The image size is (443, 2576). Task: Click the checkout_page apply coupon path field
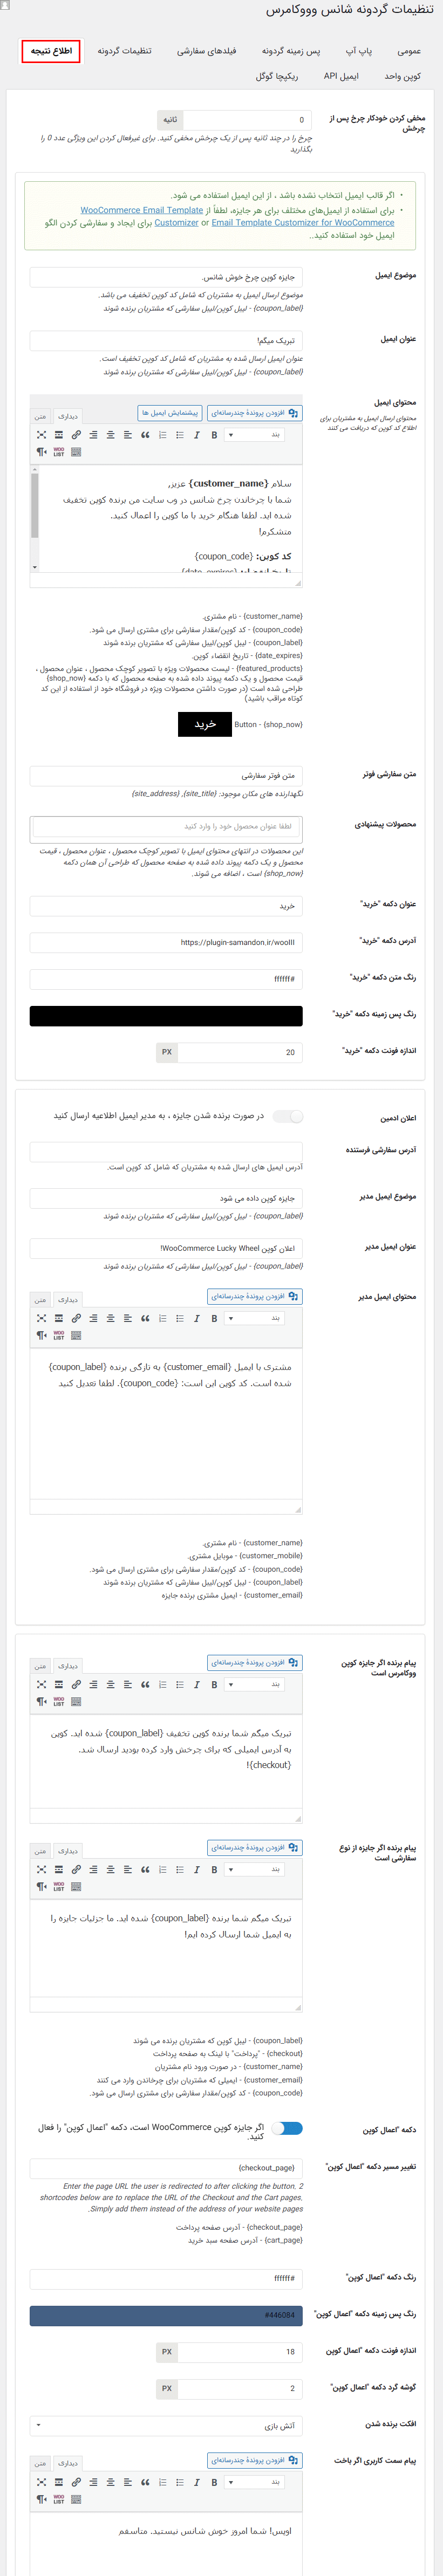[x=166, y=2168]
